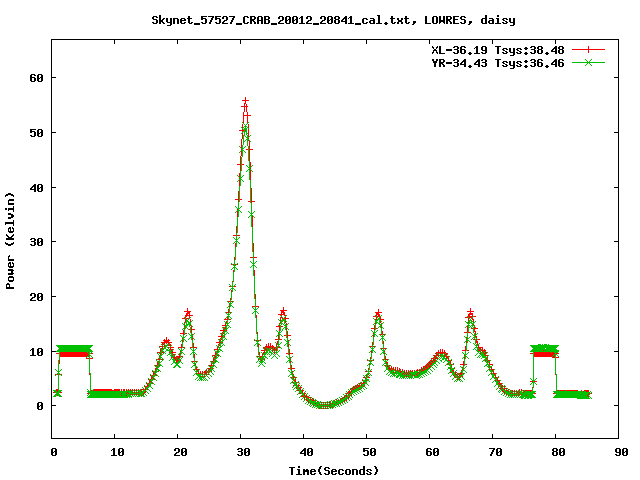Click the x-axis tick label 10

tap(117, 452)
